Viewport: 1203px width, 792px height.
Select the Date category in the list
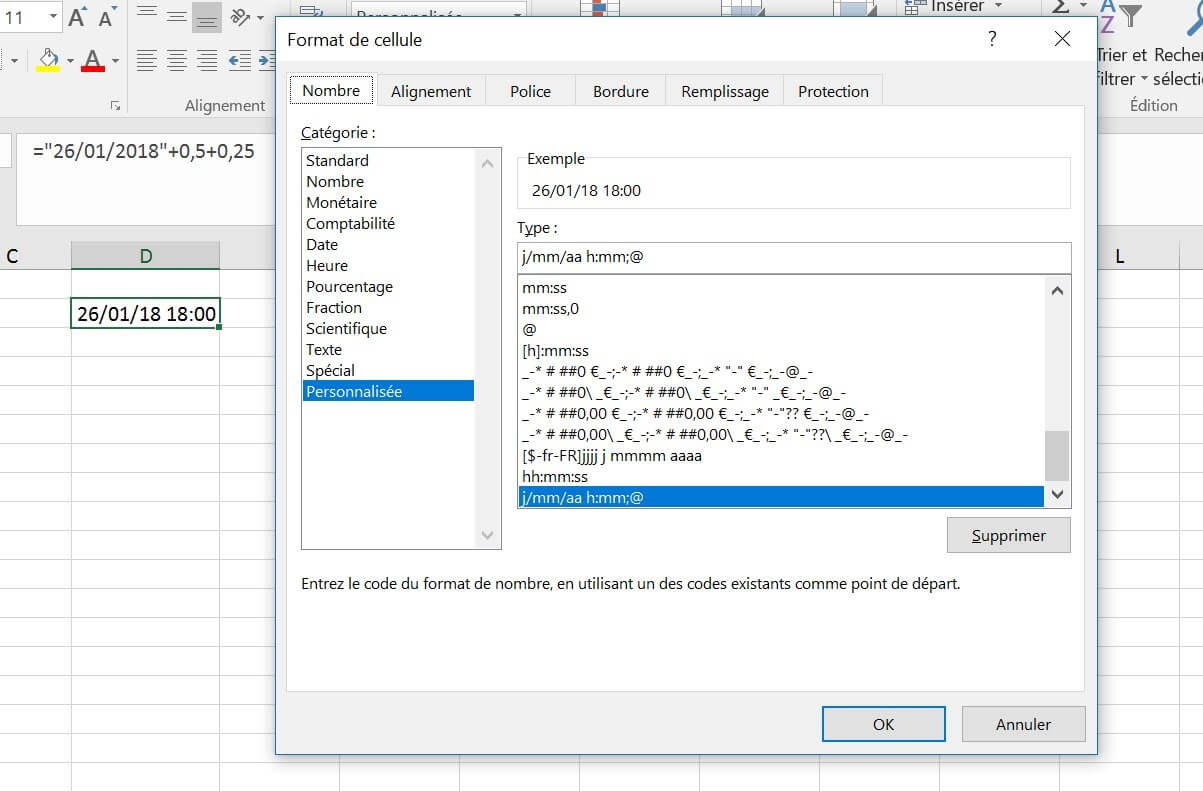point(322,244)
